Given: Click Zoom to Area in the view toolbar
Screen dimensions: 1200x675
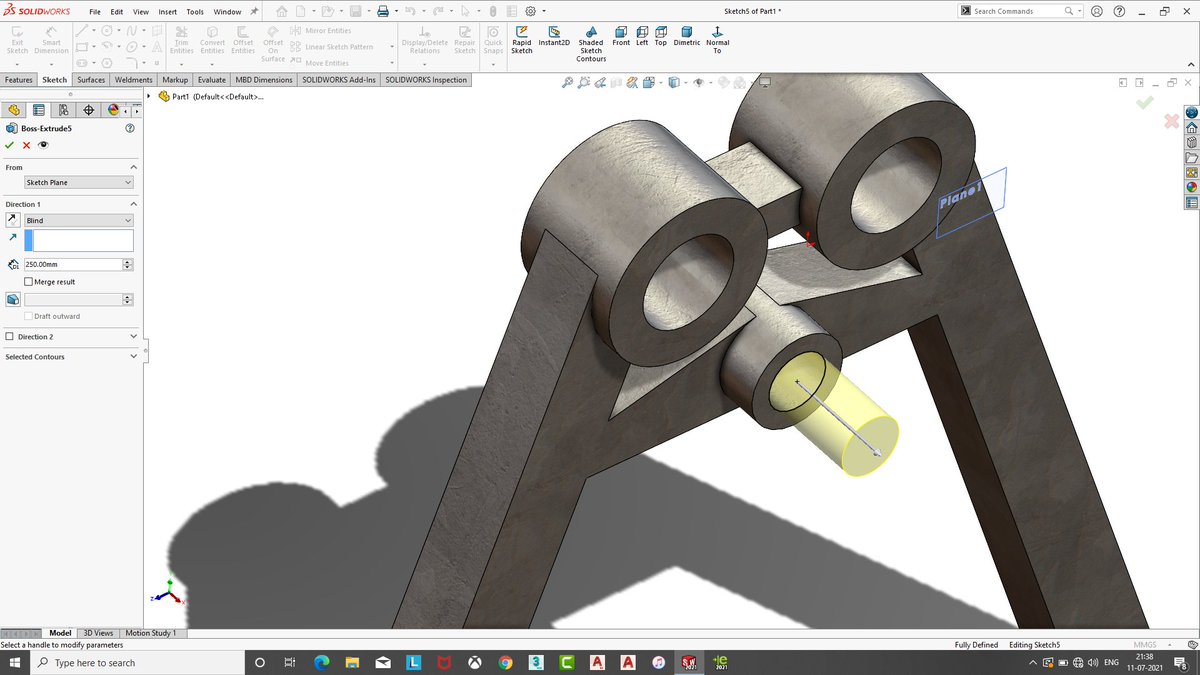Looking at the screenshot, I should 584,82.
